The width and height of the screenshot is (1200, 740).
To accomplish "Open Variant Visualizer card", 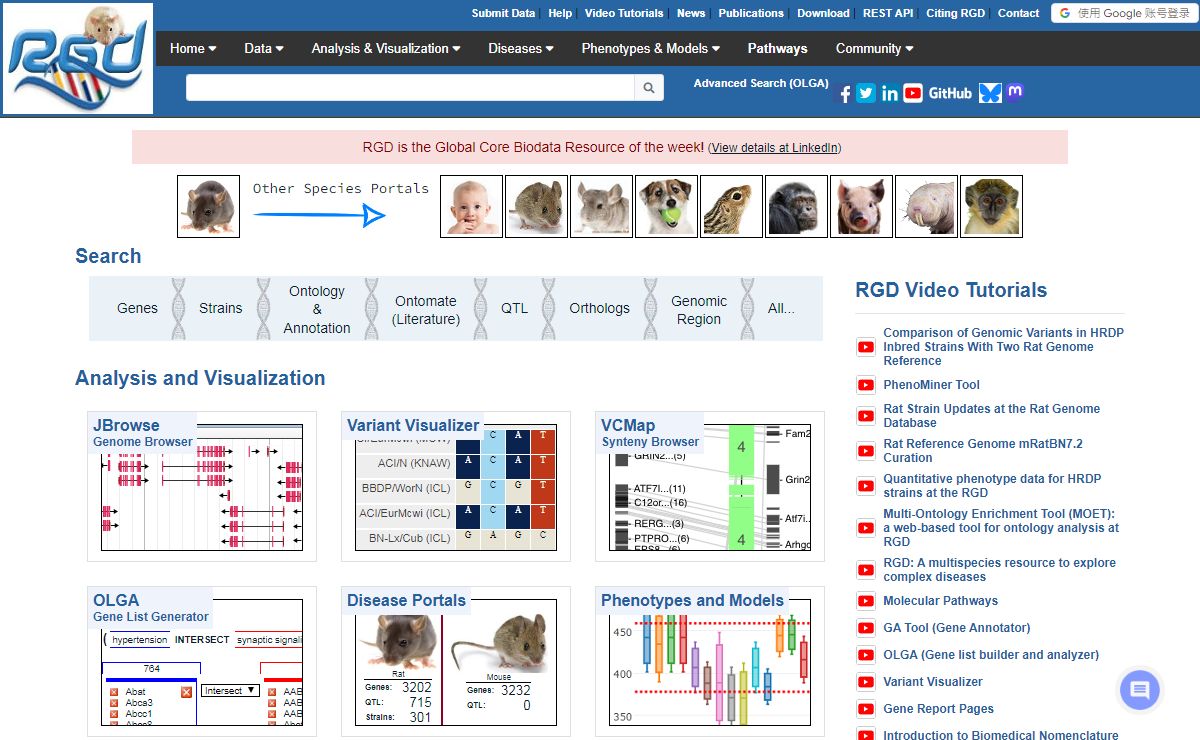I will 456,486.
